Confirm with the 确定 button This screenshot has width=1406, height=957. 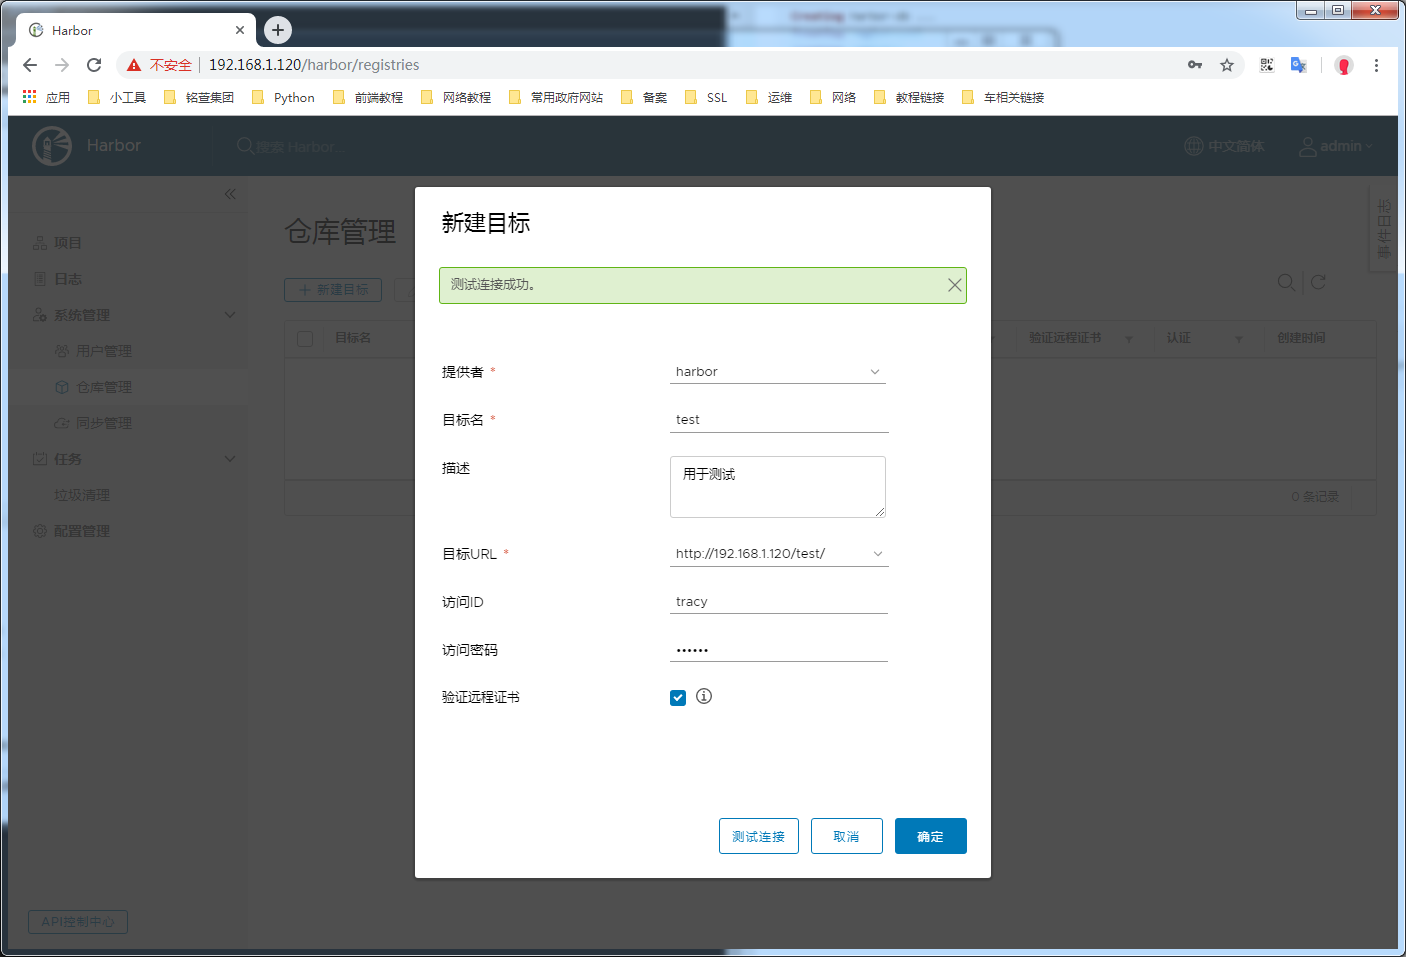coord(930,836)
